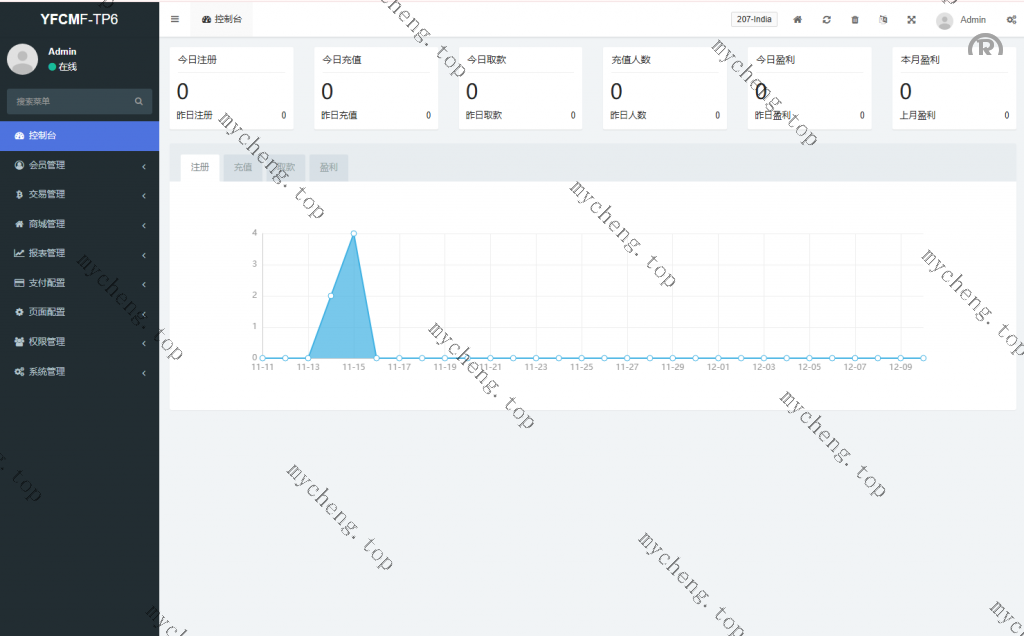Select 控制台 in the sidebar
Screen dimensions: 1024x636
pyautogui.click(x=79, y=135)
